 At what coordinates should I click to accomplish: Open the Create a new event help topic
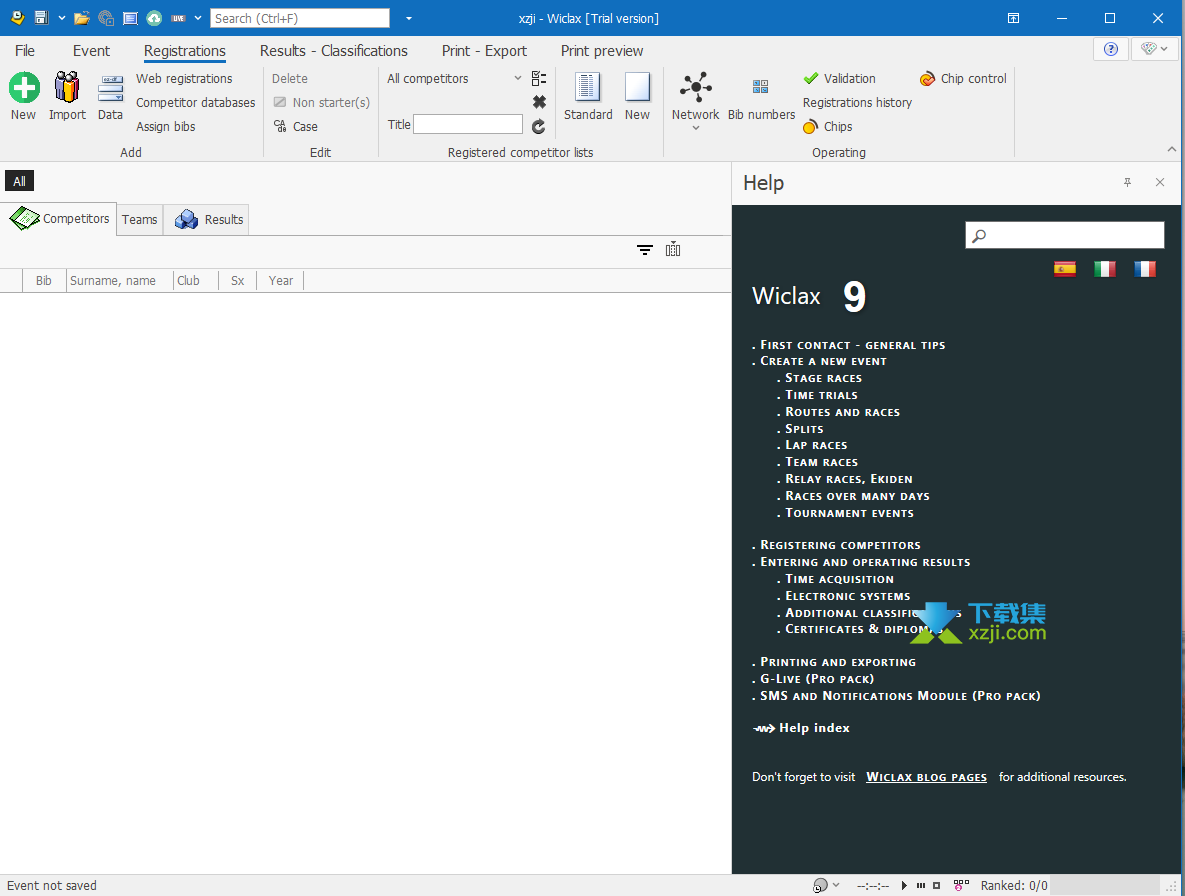pyautogui.click(x=823, y=361)
